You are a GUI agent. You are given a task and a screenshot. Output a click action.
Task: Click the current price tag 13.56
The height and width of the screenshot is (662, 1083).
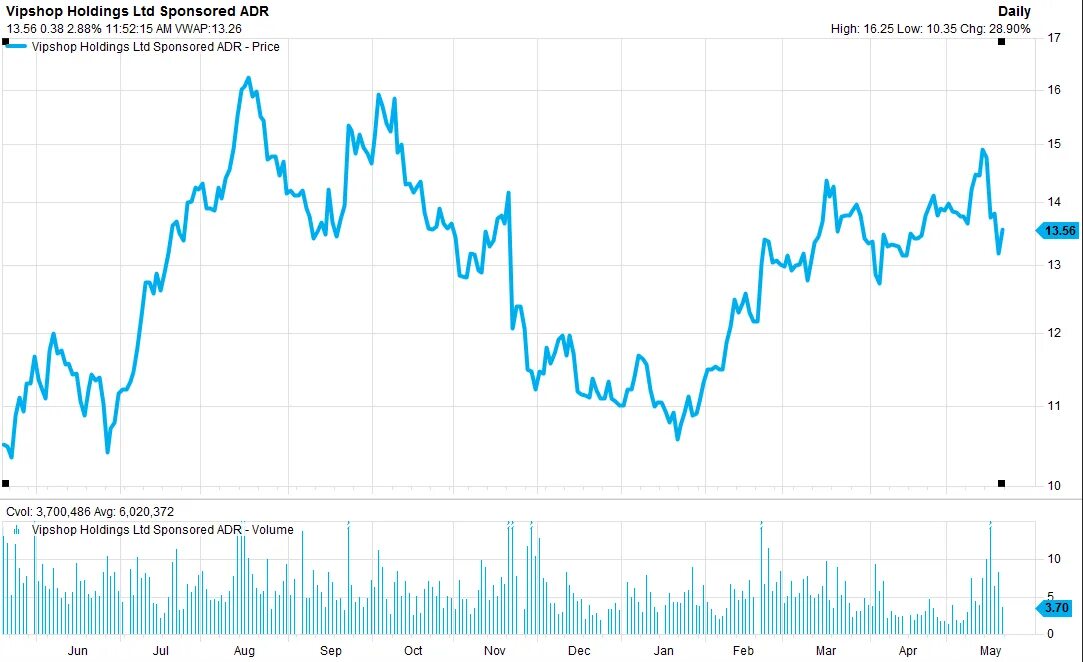point(1058,231)
